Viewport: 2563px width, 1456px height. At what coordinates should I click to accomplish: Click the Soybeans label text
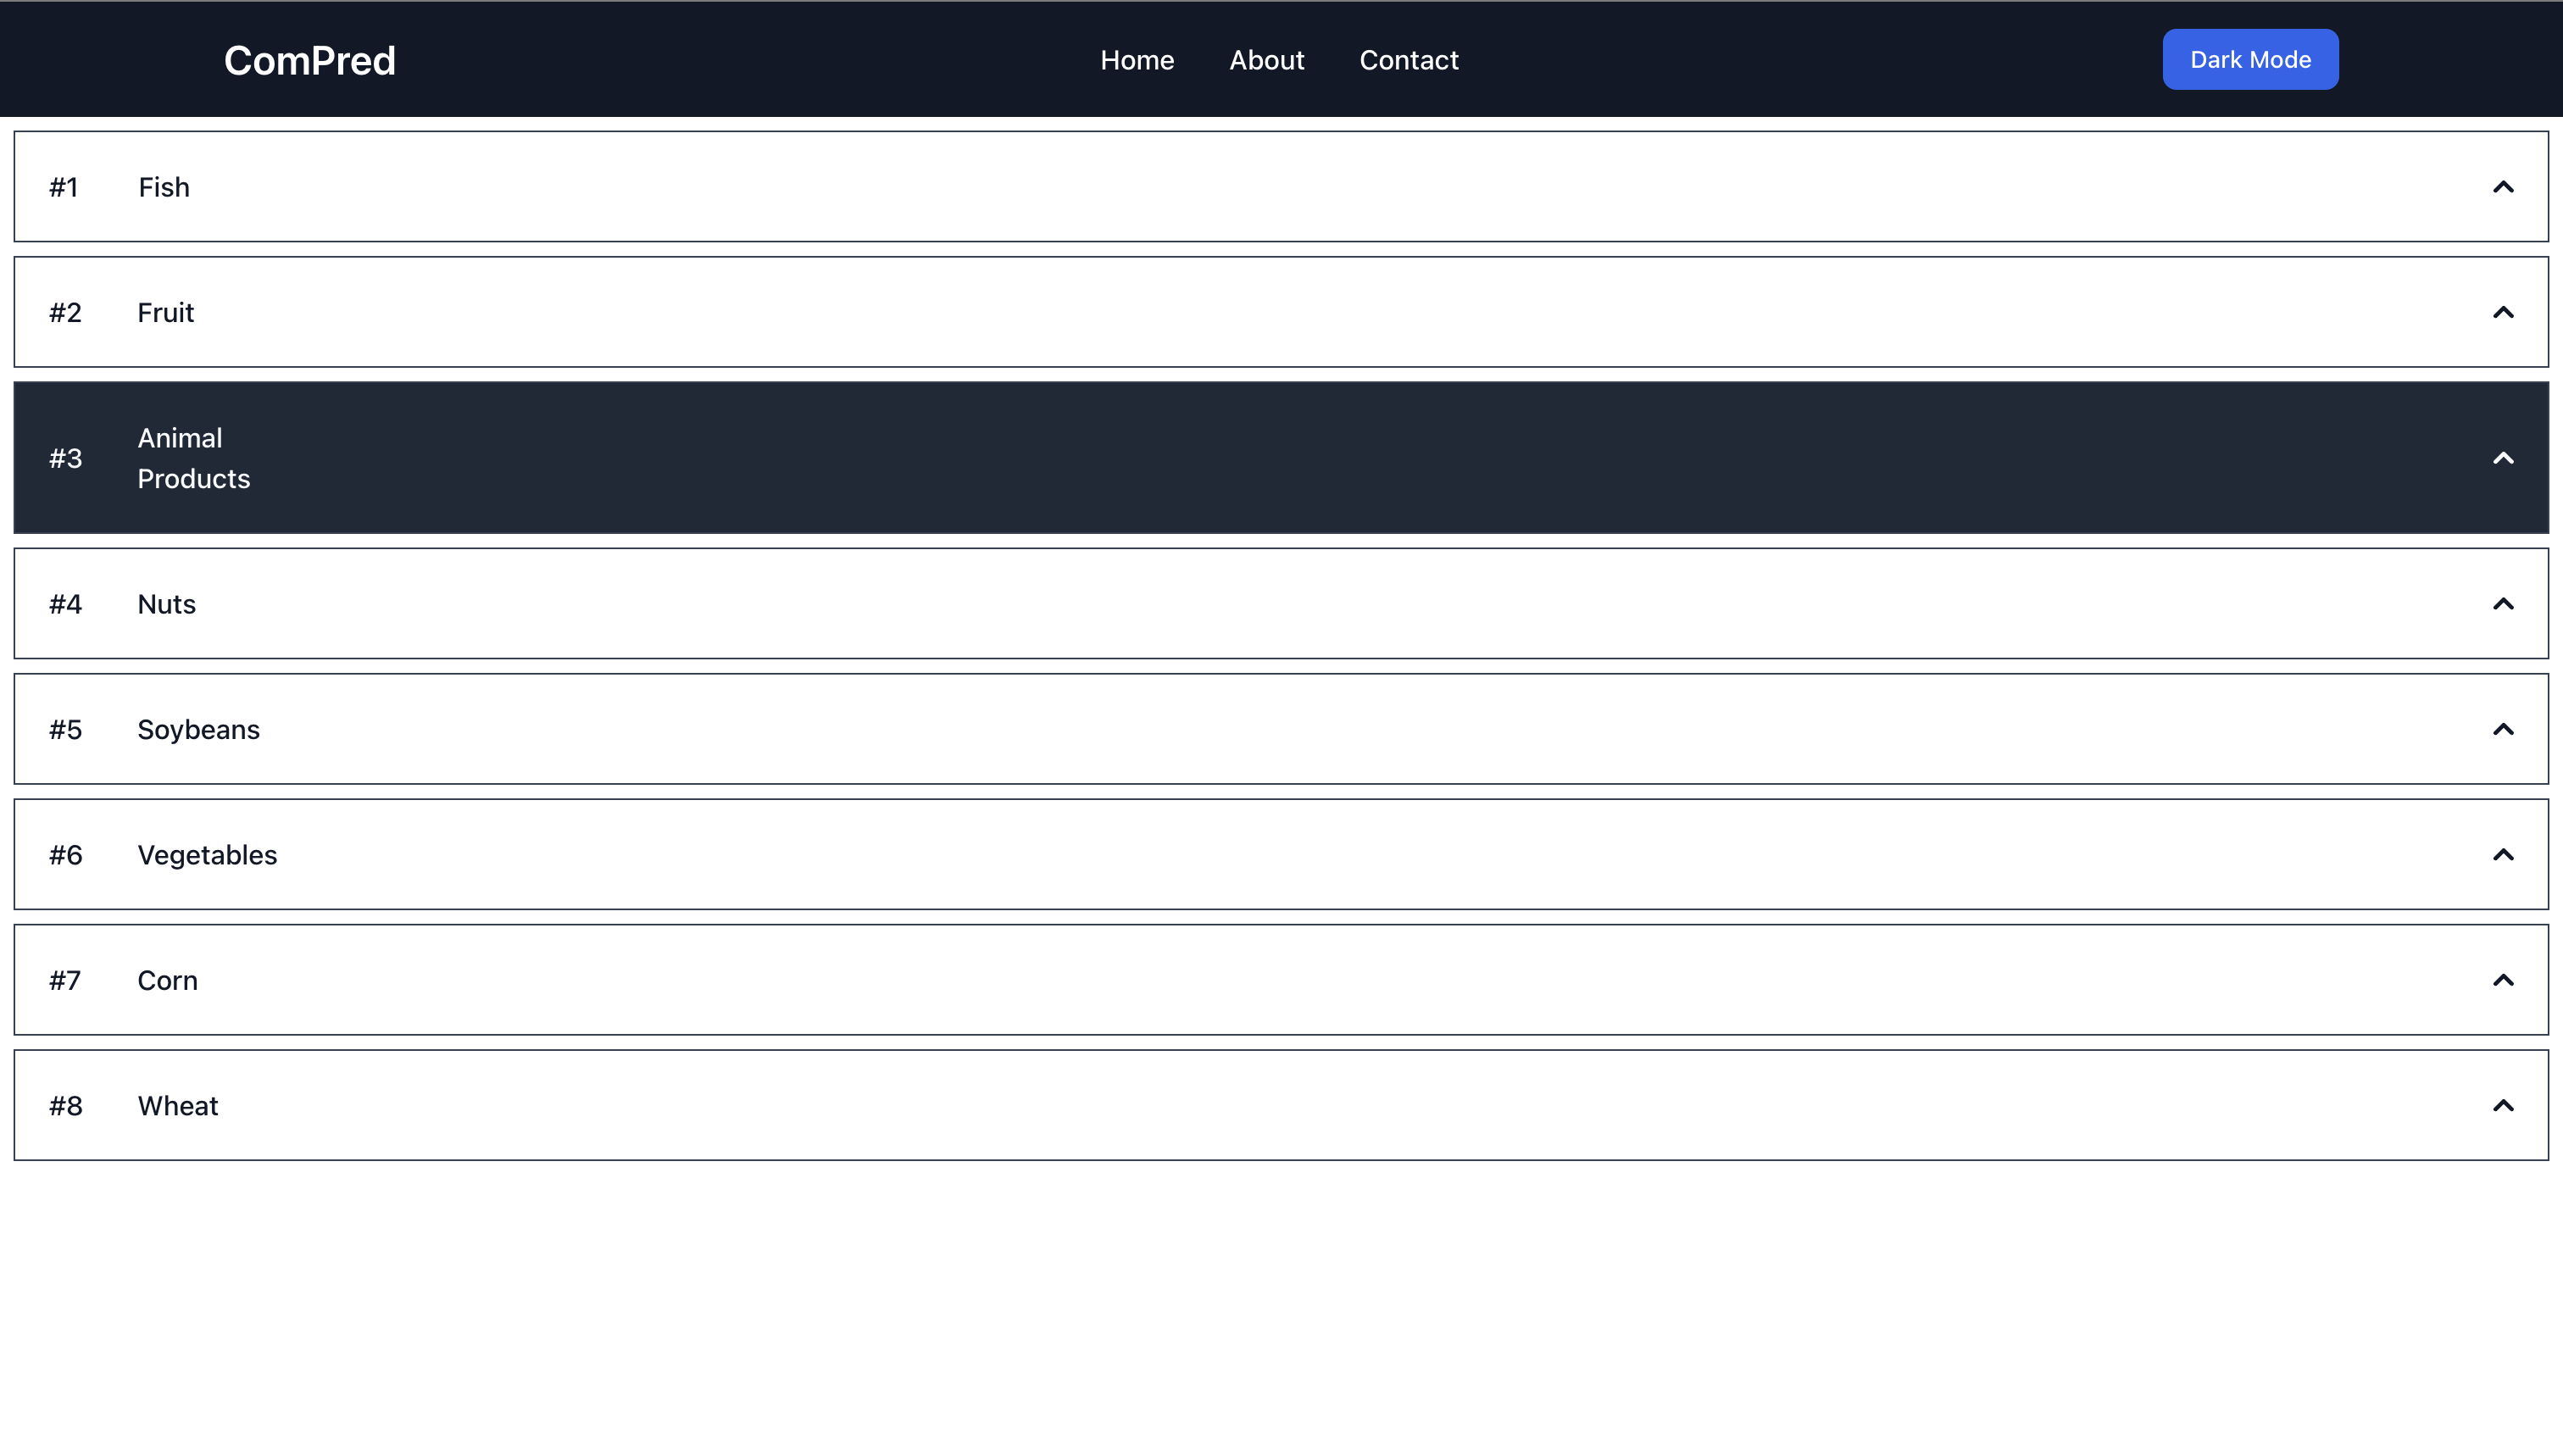click(198, 729)
